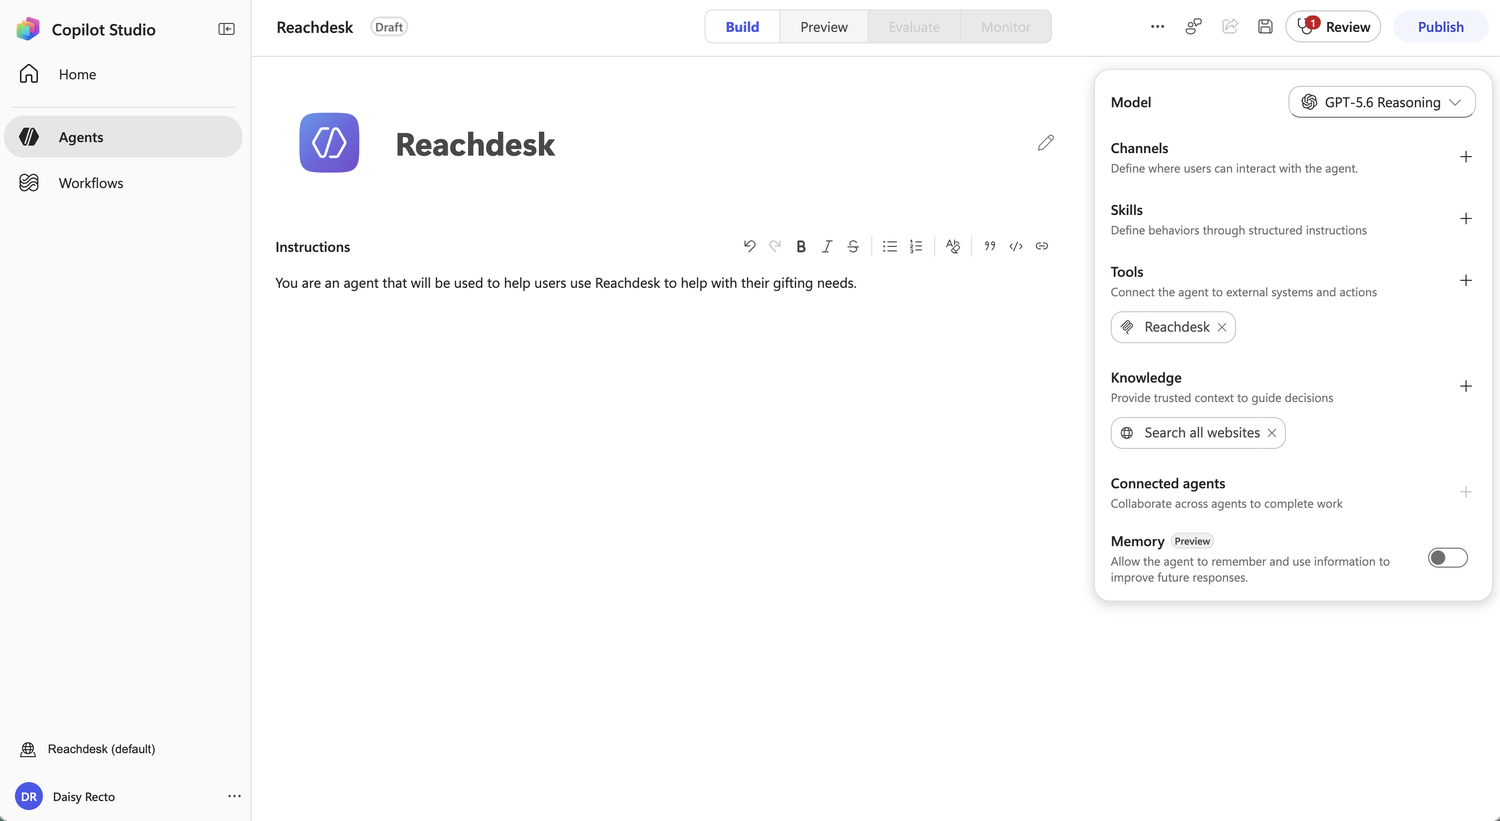
Task: Insert a hyperlink in instructions
Action: (1042, 246)
